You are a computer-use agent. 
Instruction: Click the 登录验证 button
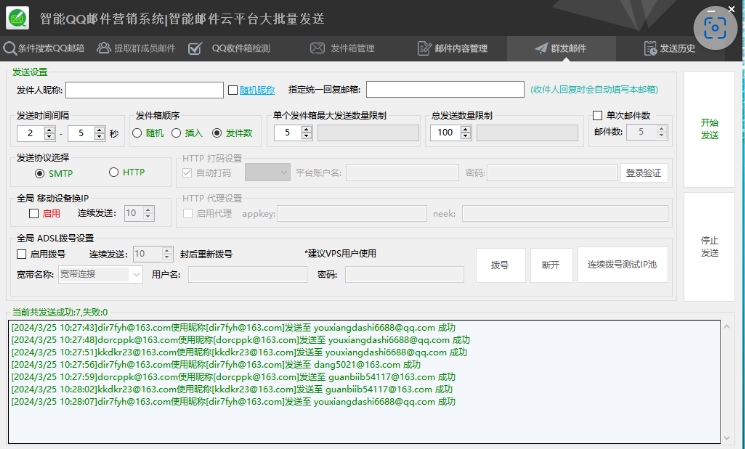click(x=643, y=173)
